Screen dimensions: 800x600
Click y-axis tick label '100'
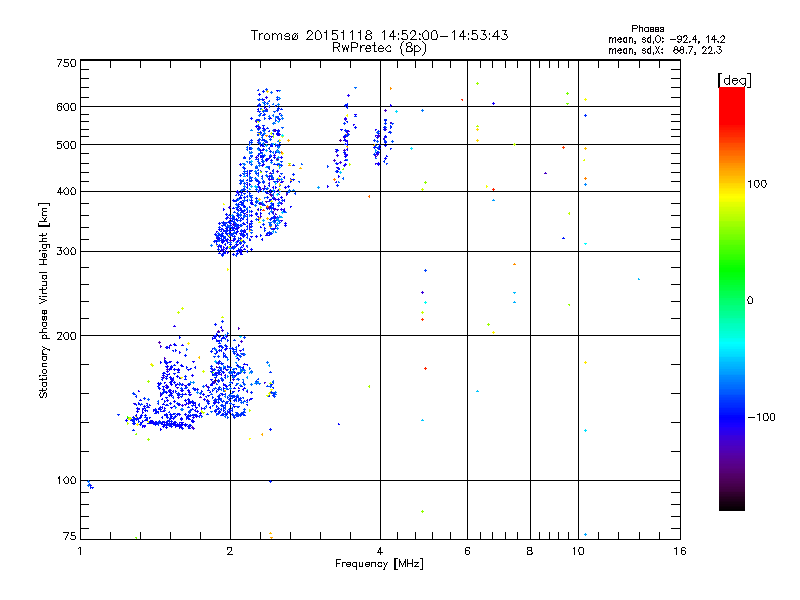pyautogui.click(x=66, y=481)
